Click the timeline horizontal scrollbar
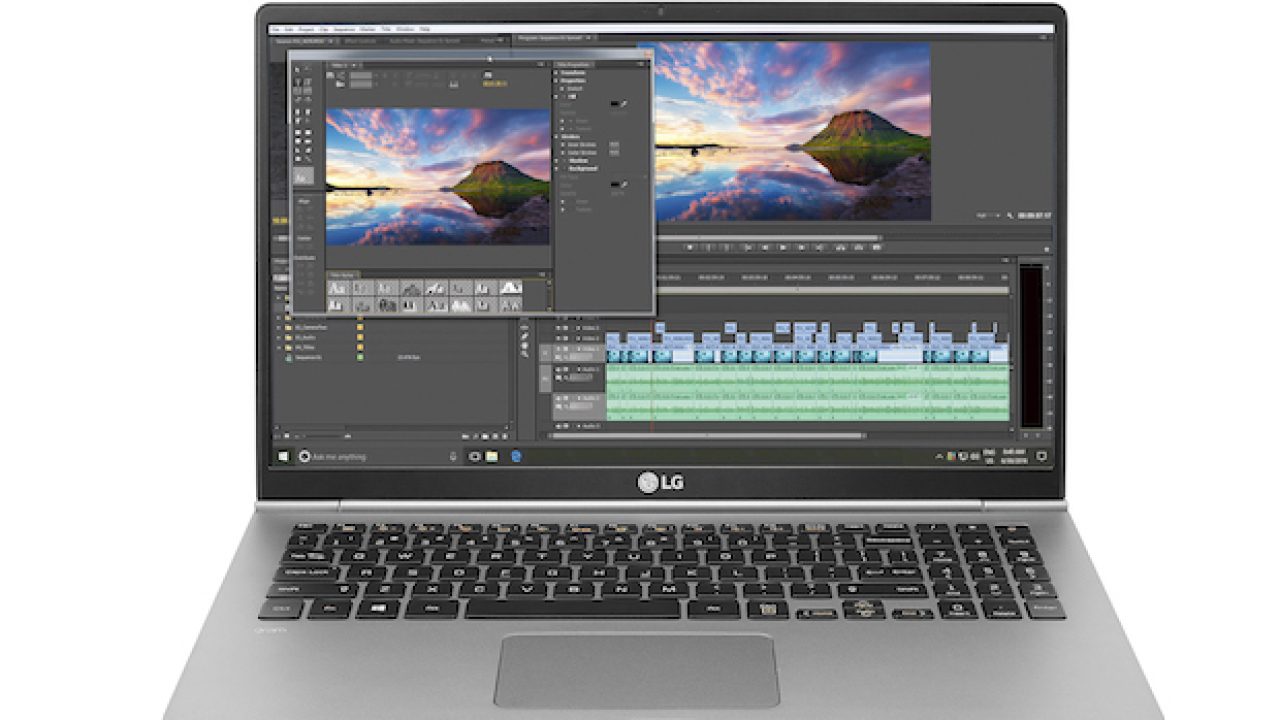This screenshot has width=1280, height=720. pos(707,435)
